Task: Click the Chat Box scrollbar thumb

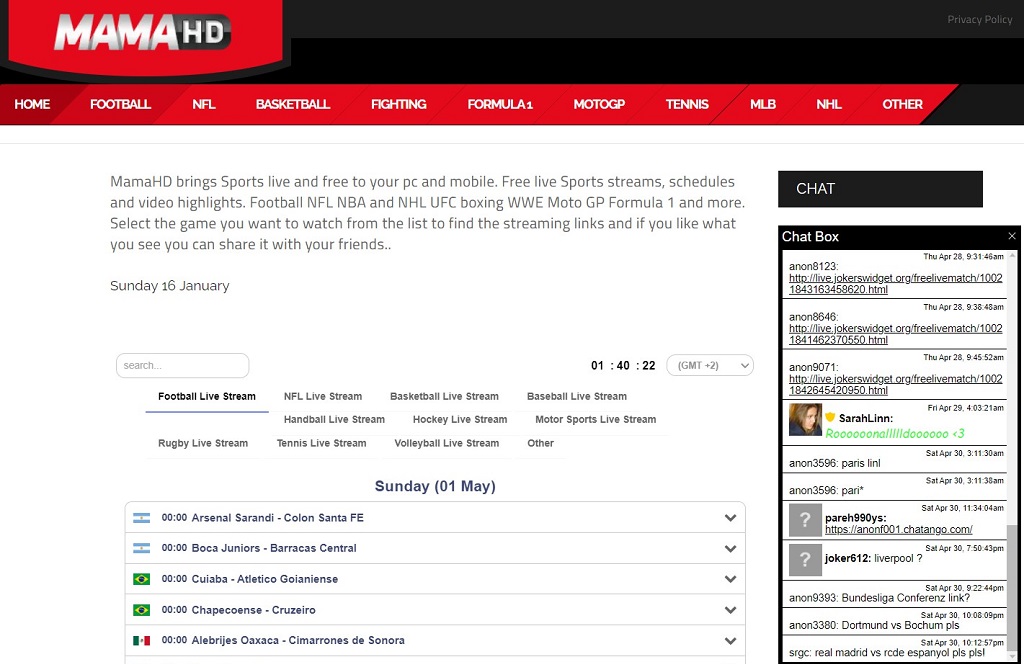Action: (x=1012, y=587)
